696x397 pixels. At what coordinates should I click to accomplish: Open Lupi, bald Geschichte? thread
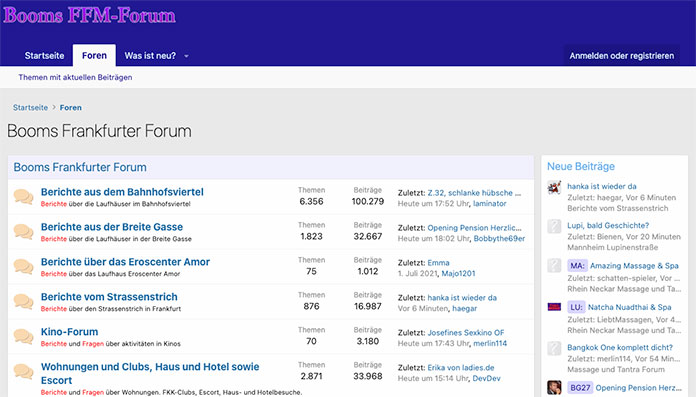pos(608,226)
